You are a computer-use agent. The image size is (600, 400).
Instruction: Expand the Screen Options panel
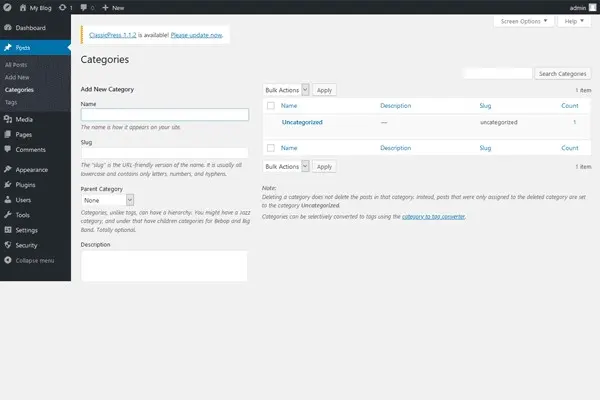524,20
